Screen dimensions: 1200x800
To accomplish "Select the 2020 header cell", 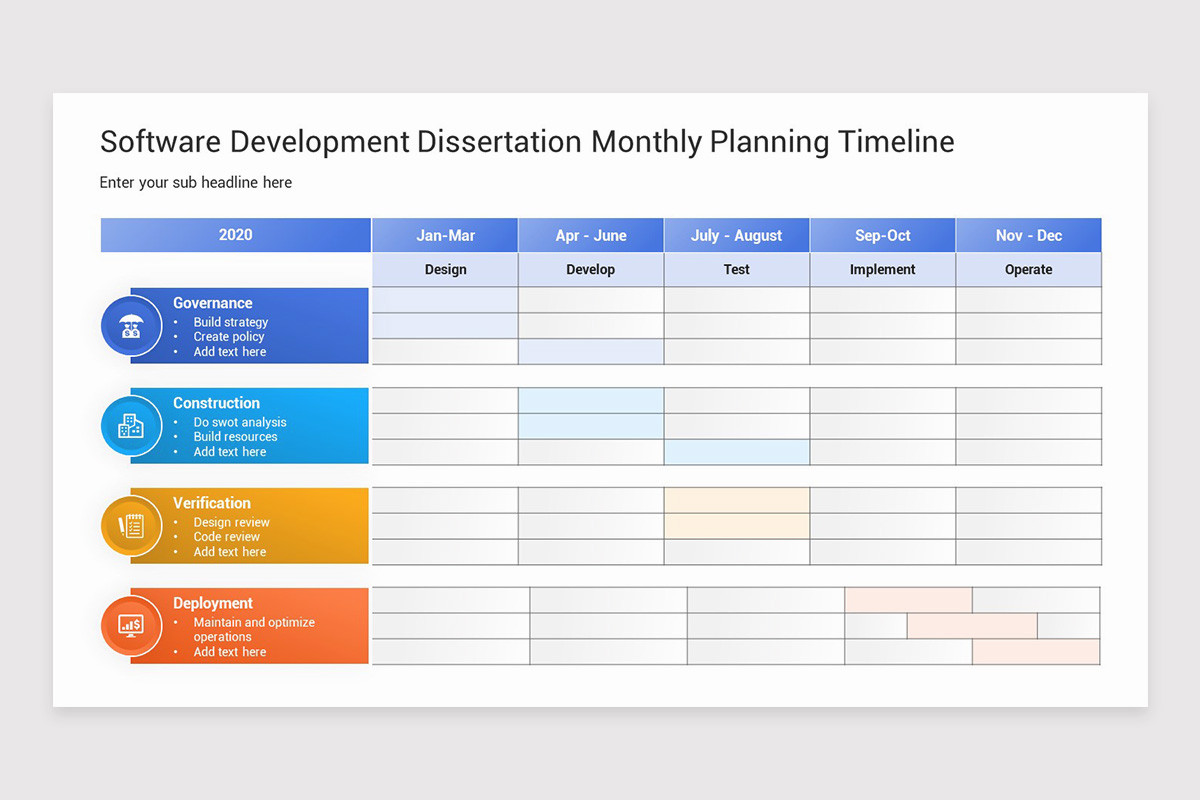I will click(235, 235).
